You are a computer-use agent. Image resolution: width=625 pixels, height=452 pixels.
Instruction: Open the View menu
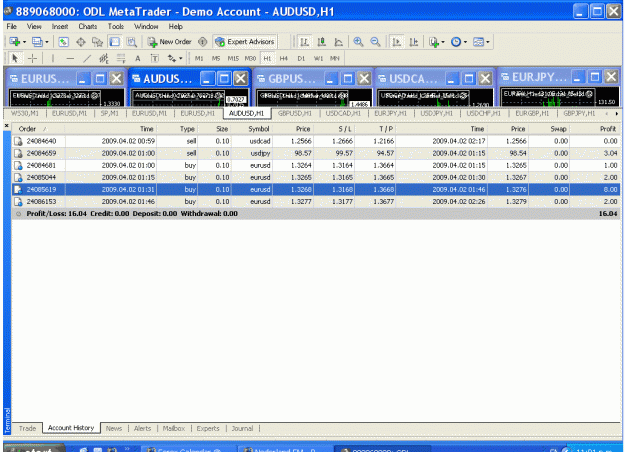(x=34, y=26)
